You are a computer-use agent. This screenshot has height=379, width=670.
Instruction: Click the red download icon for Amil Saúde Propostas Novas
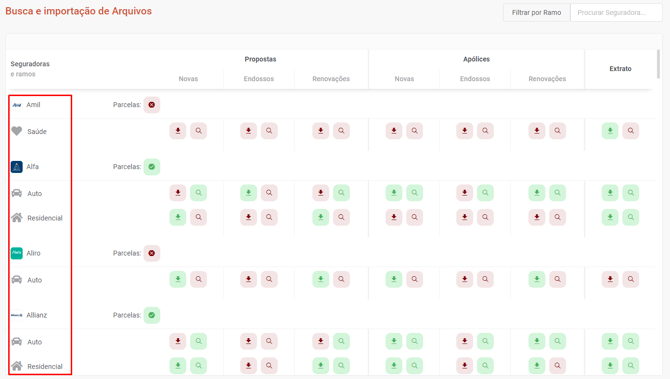coord(178,131)
